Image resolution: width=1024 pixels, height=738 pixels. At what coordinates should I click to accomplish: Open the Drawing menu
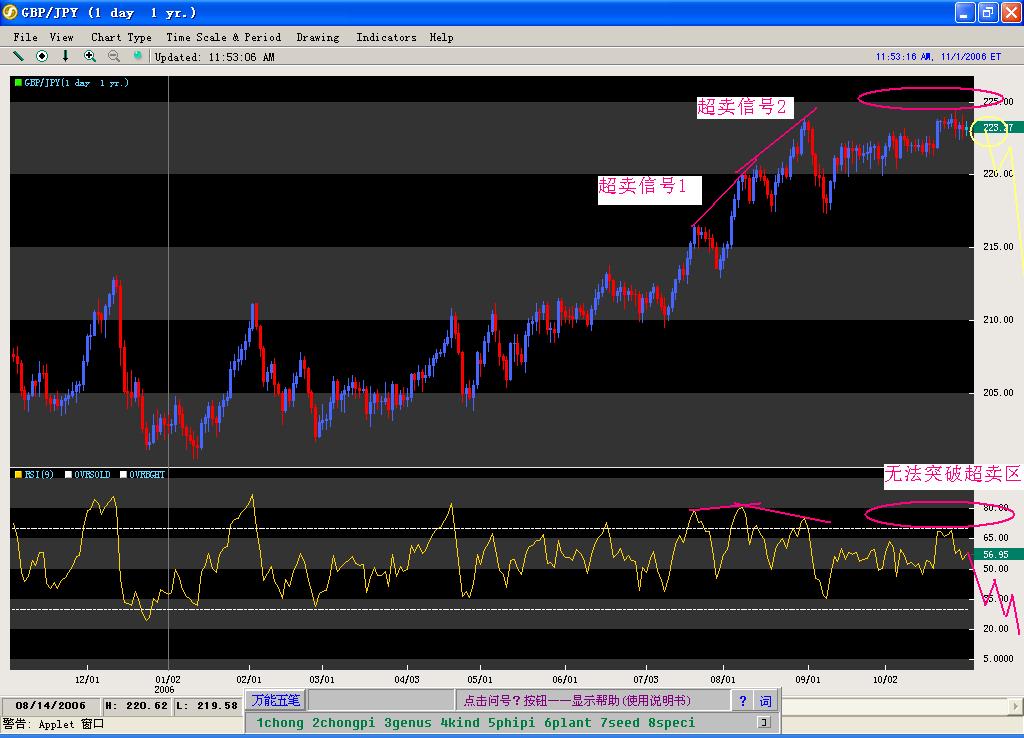pos(318,37)
